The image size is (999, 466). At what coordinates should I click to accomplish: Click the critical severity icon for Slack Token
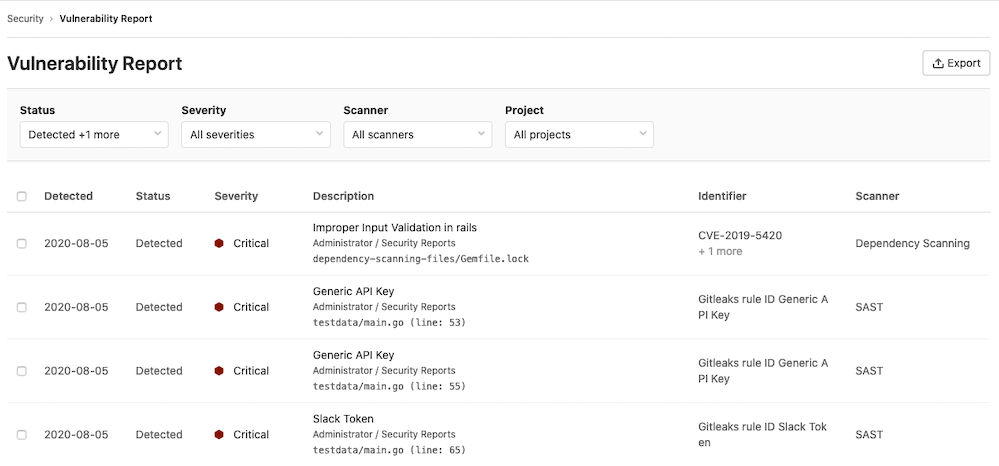pyautogui.click(x=219, y=434)
